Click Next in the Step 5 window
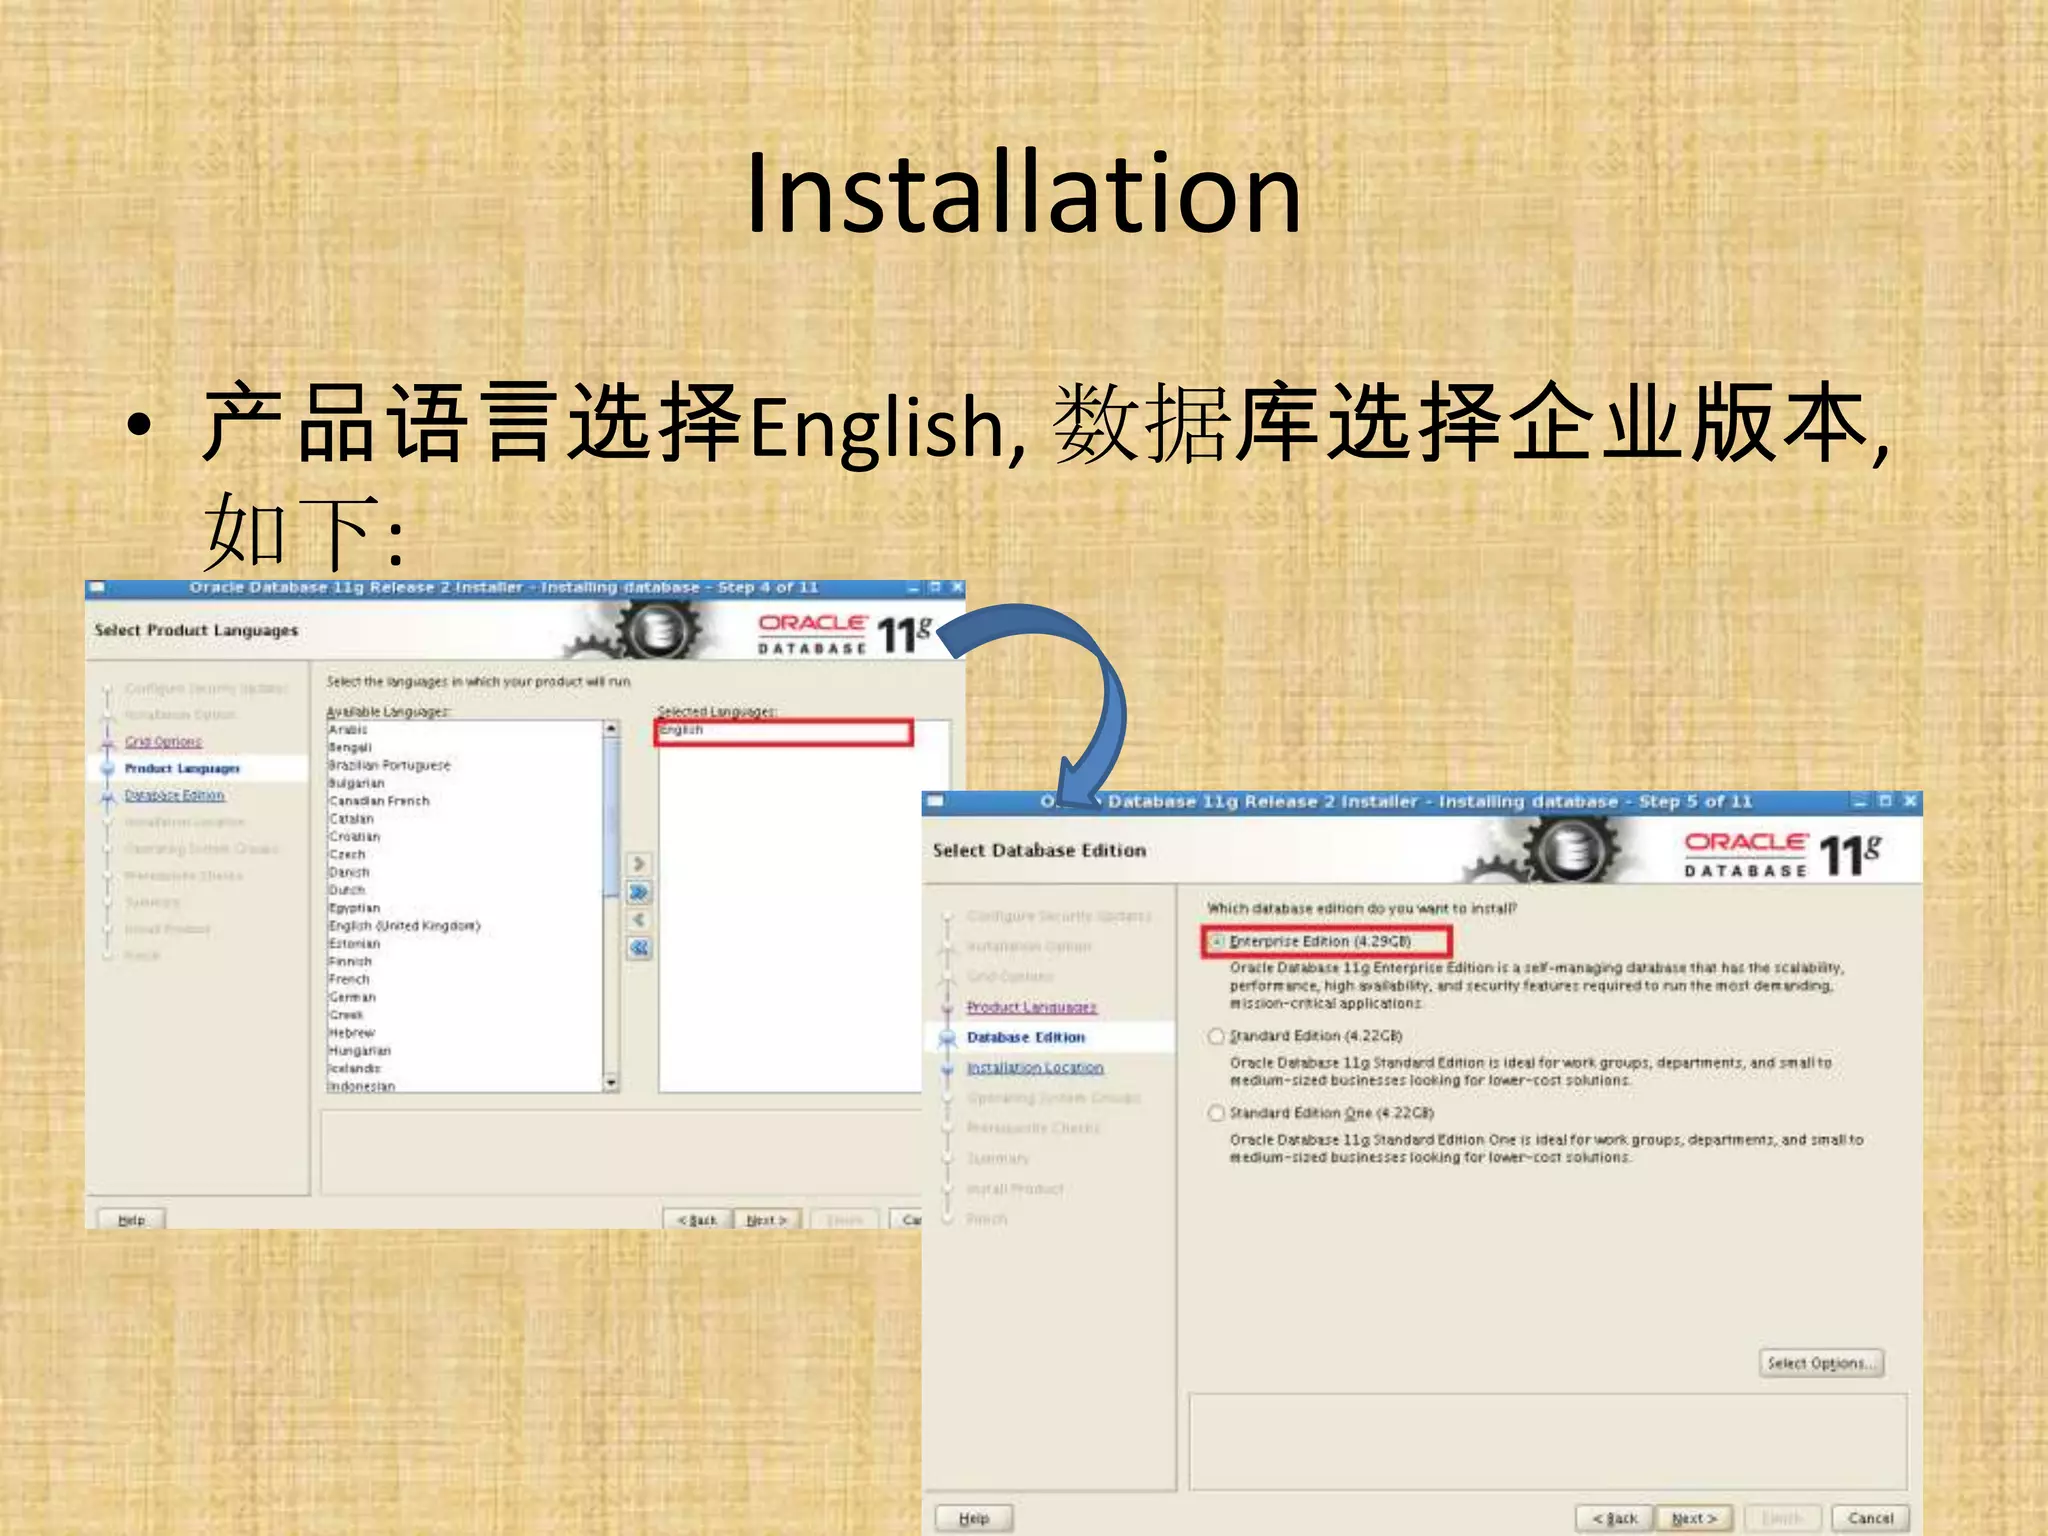This screenshot has width=2048, height=1536. point(1694,1518)
